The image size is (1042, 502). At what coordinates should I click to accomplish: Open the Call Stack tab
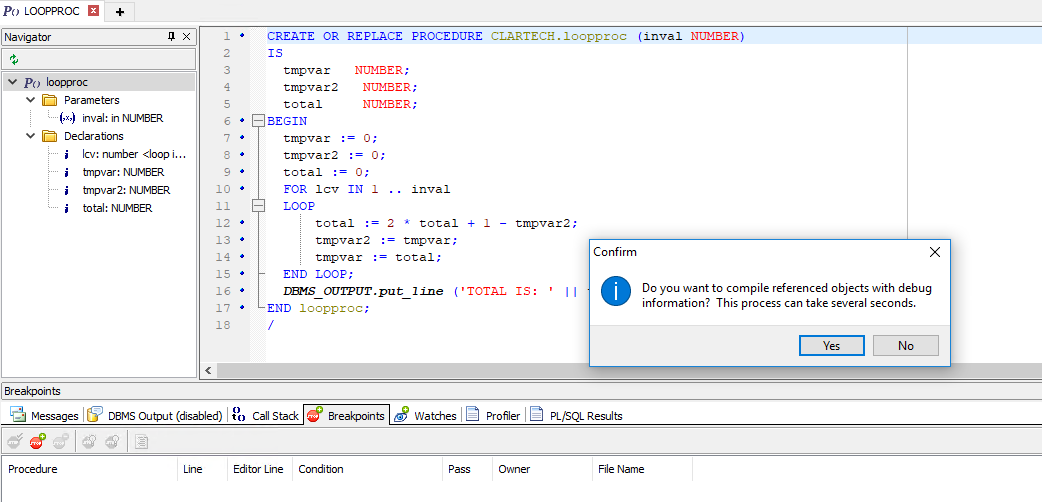[x=266, y=416]
